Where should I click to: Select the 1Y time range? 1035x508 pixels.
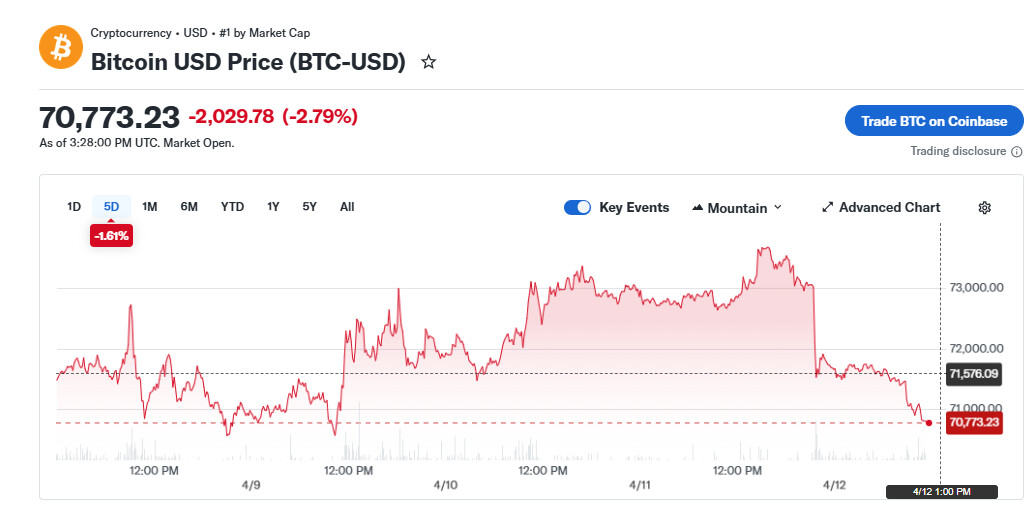273,207
